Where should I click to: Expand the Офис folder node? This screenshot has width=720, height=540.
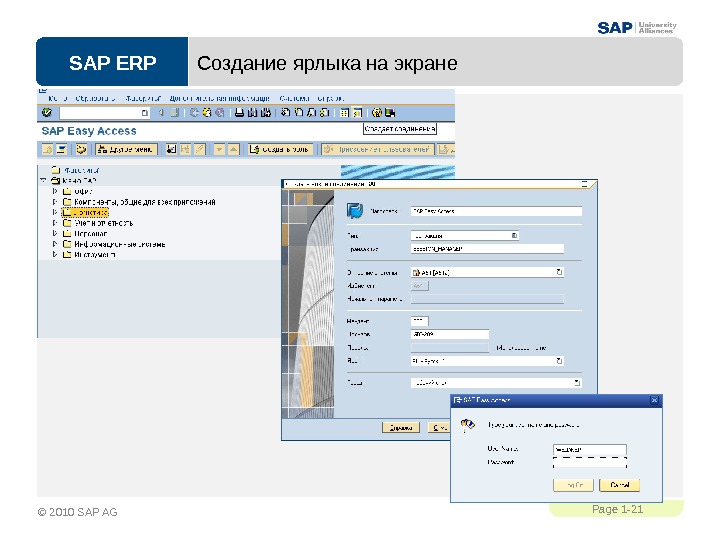pyautogui.click(x=55, y=191)
